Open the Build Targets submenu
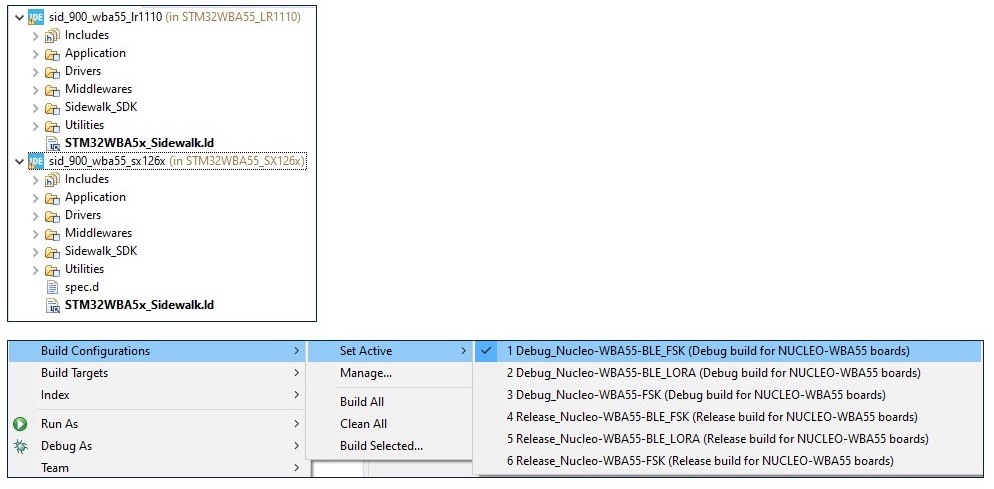 (158, 373)
